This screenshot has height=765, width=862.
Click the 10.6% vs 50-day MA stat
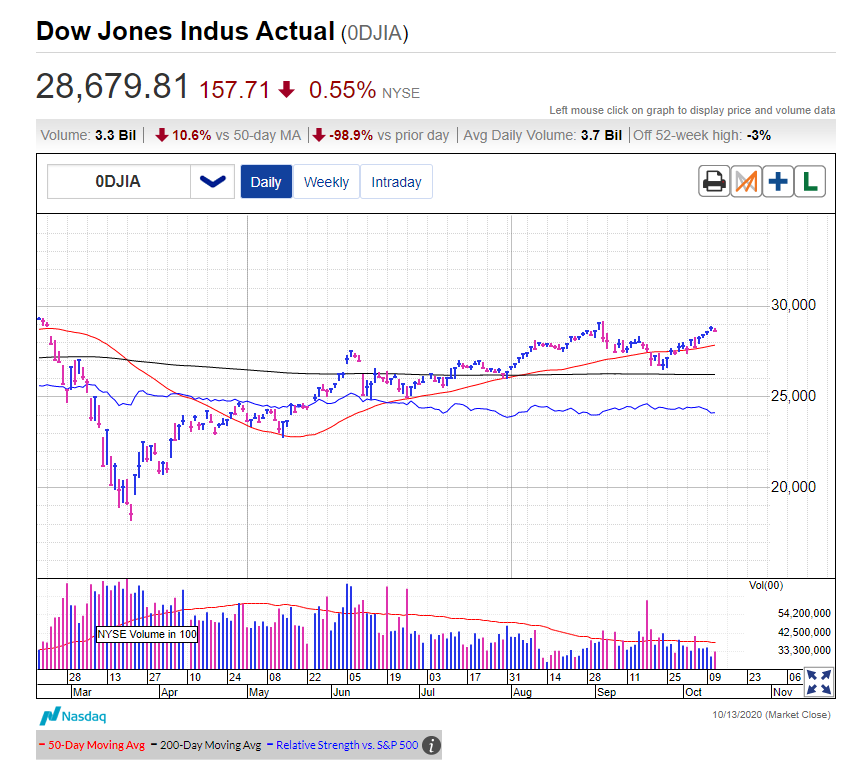pos(228,135)
